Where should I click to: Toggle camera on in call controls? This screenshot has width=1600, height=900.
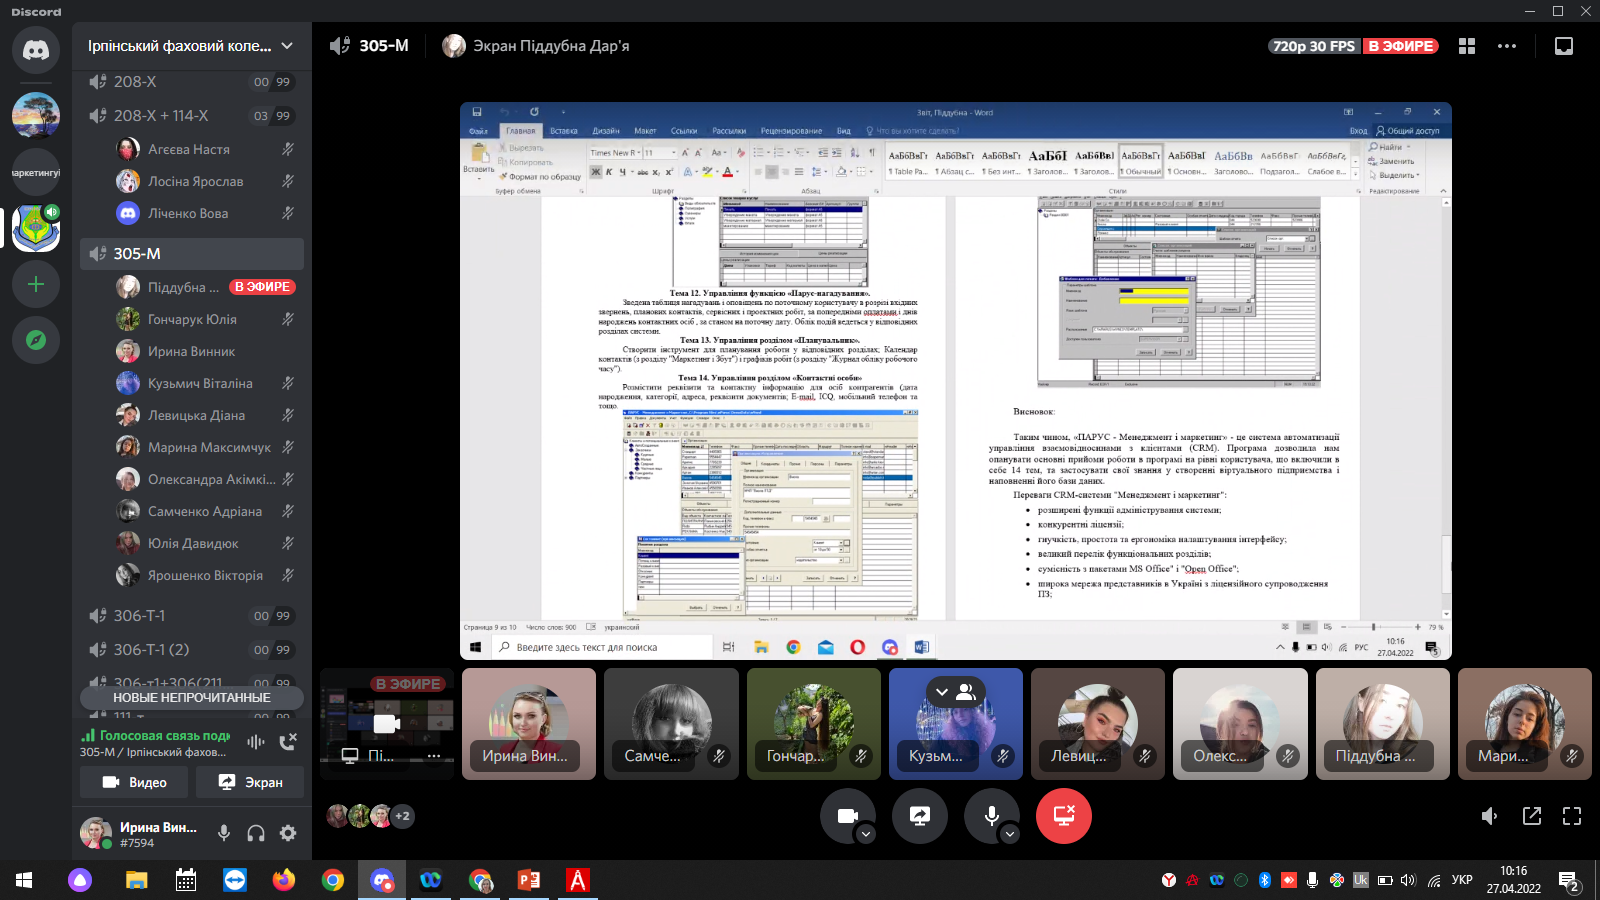point(847,816)
